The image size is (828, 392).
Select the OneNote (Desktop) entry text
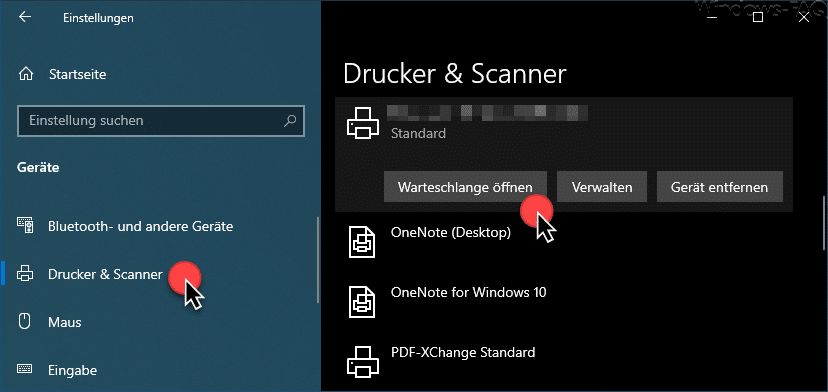pos(450,232)
